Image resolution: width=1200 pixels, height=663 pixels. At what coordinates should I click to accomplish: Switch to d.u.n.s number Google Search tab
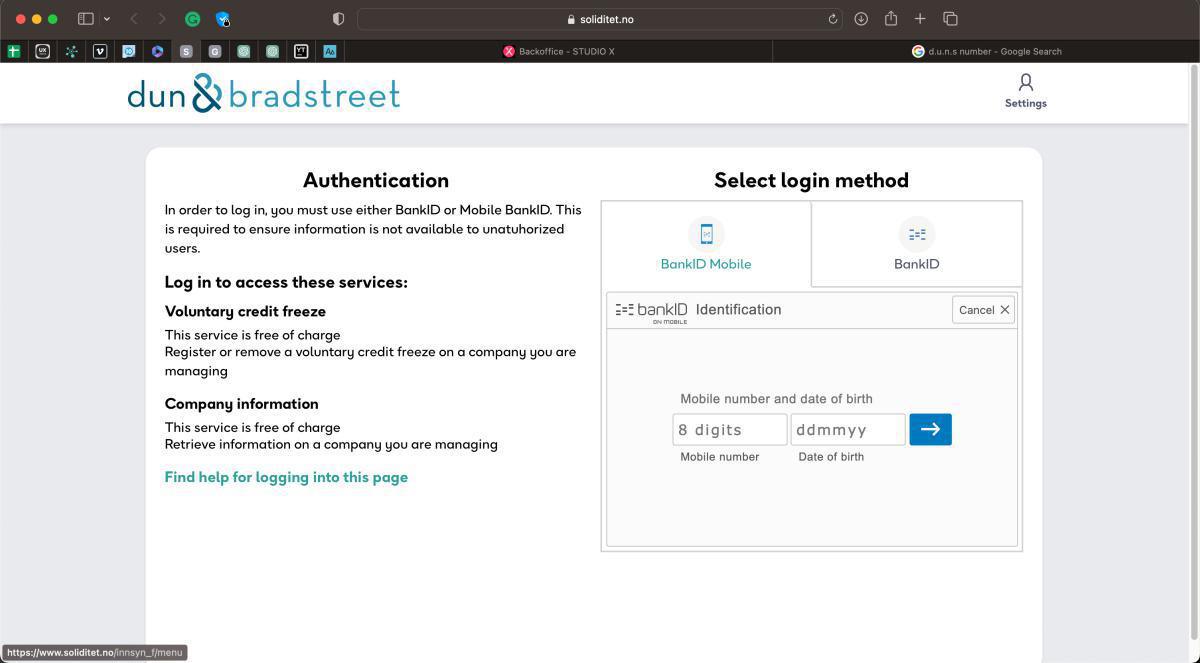986,51
